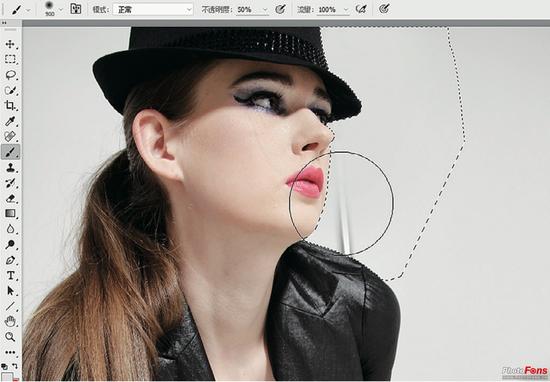Select the Eyedropper tool

pyautogui.click(x=10, y=121)
